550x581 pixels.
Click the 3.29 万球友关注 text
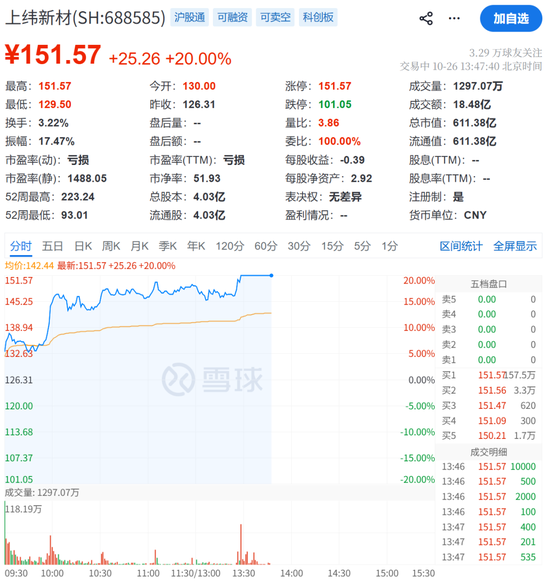[x=506, y=53]
